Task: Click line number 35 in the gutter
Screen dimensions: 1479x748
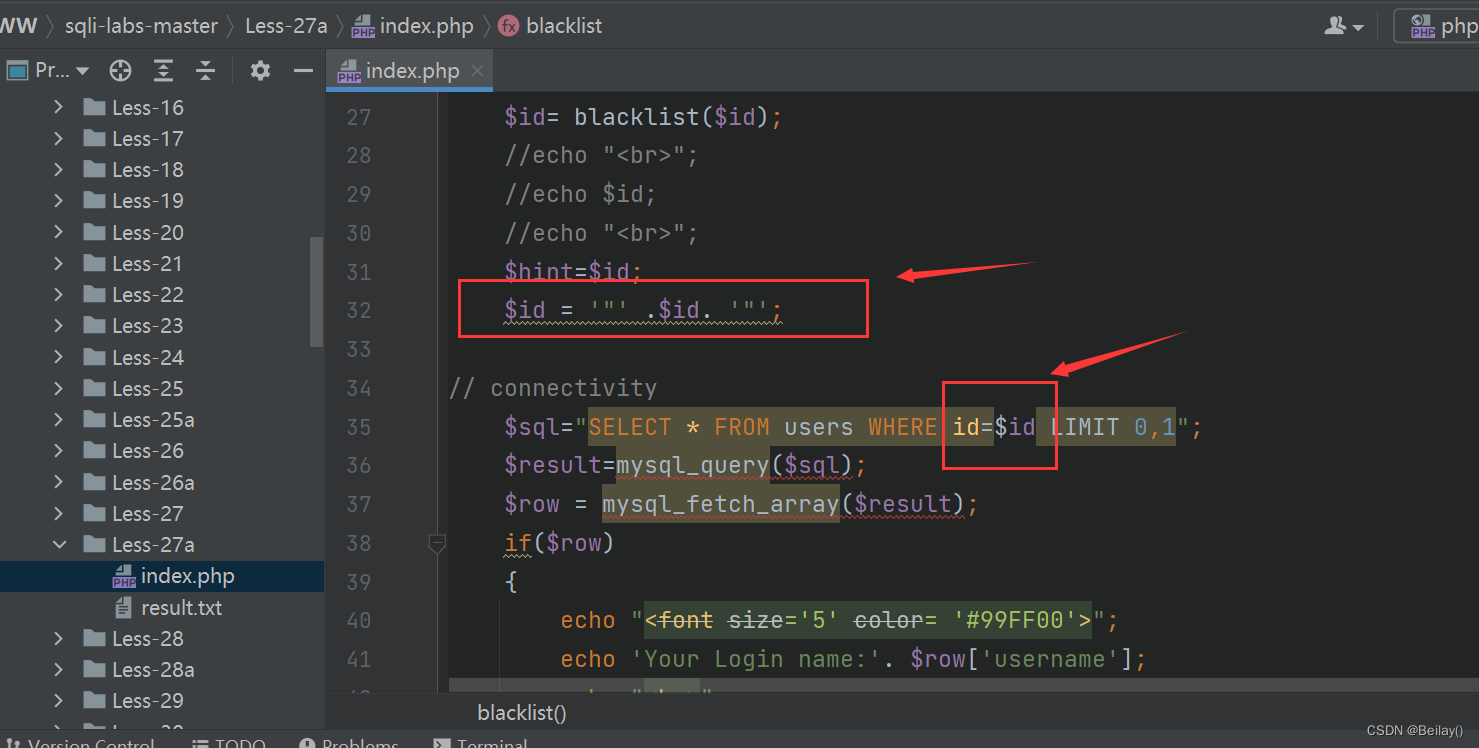Action: pos(358,427)
